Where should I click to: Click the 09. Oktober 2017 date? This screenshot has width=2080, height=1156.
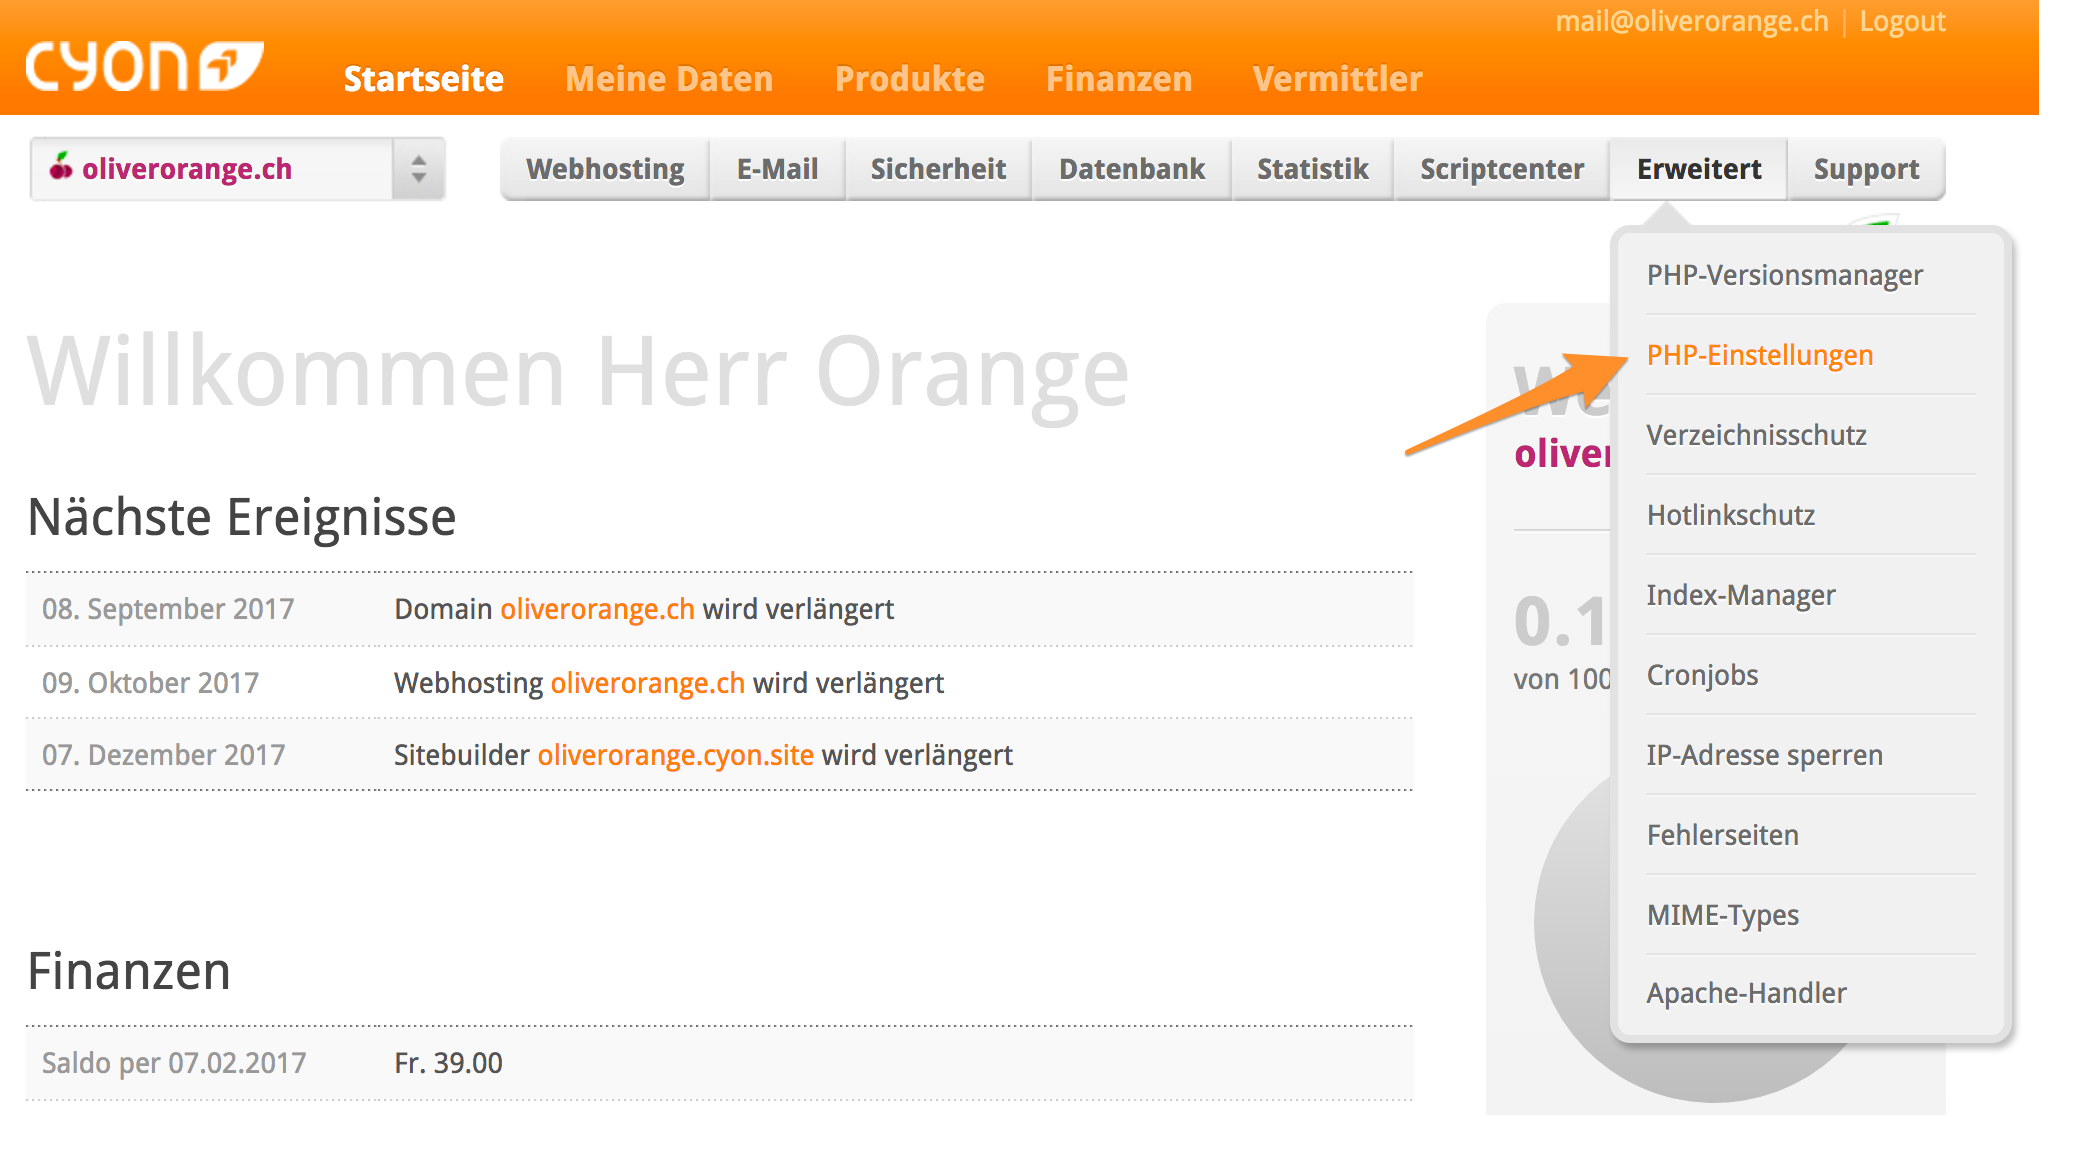tap(150, 683)
